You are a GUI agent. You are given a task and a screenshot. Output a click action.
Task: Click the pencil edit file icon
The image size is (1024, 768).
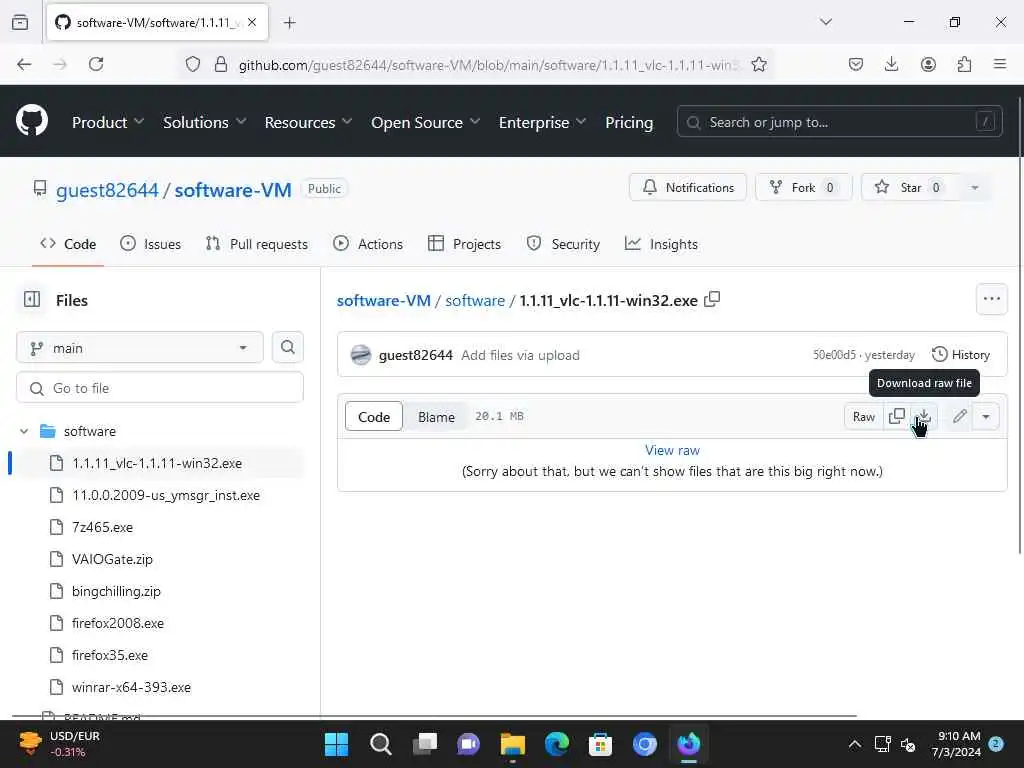point(959,417)
